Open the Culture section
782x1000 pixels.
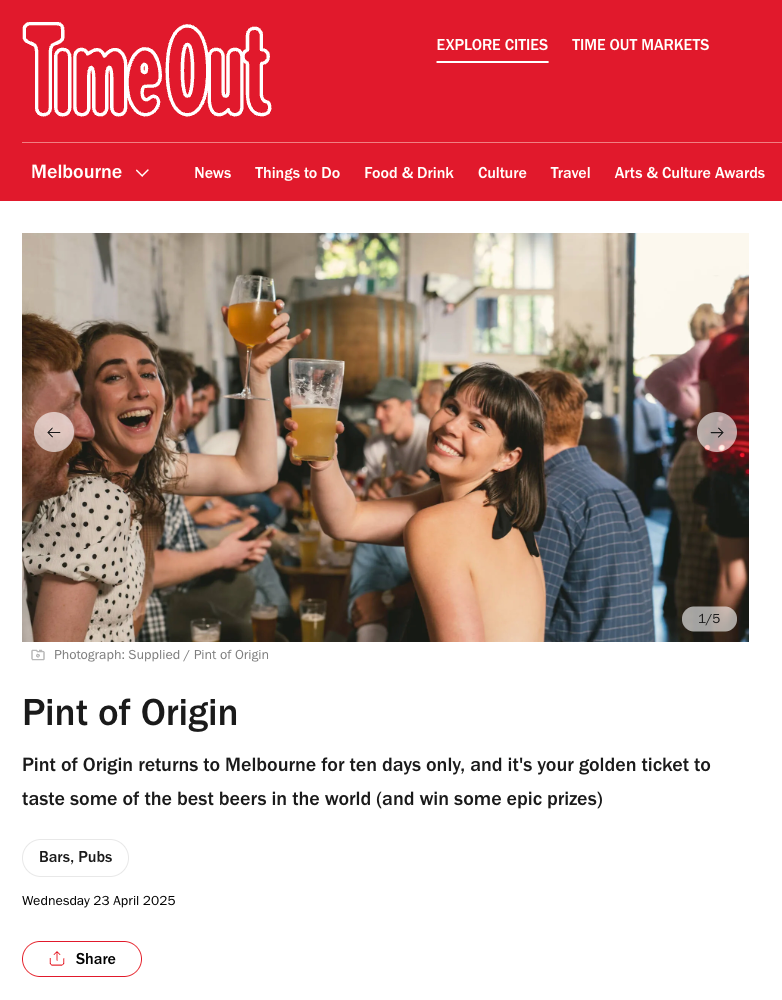[502, 173]
